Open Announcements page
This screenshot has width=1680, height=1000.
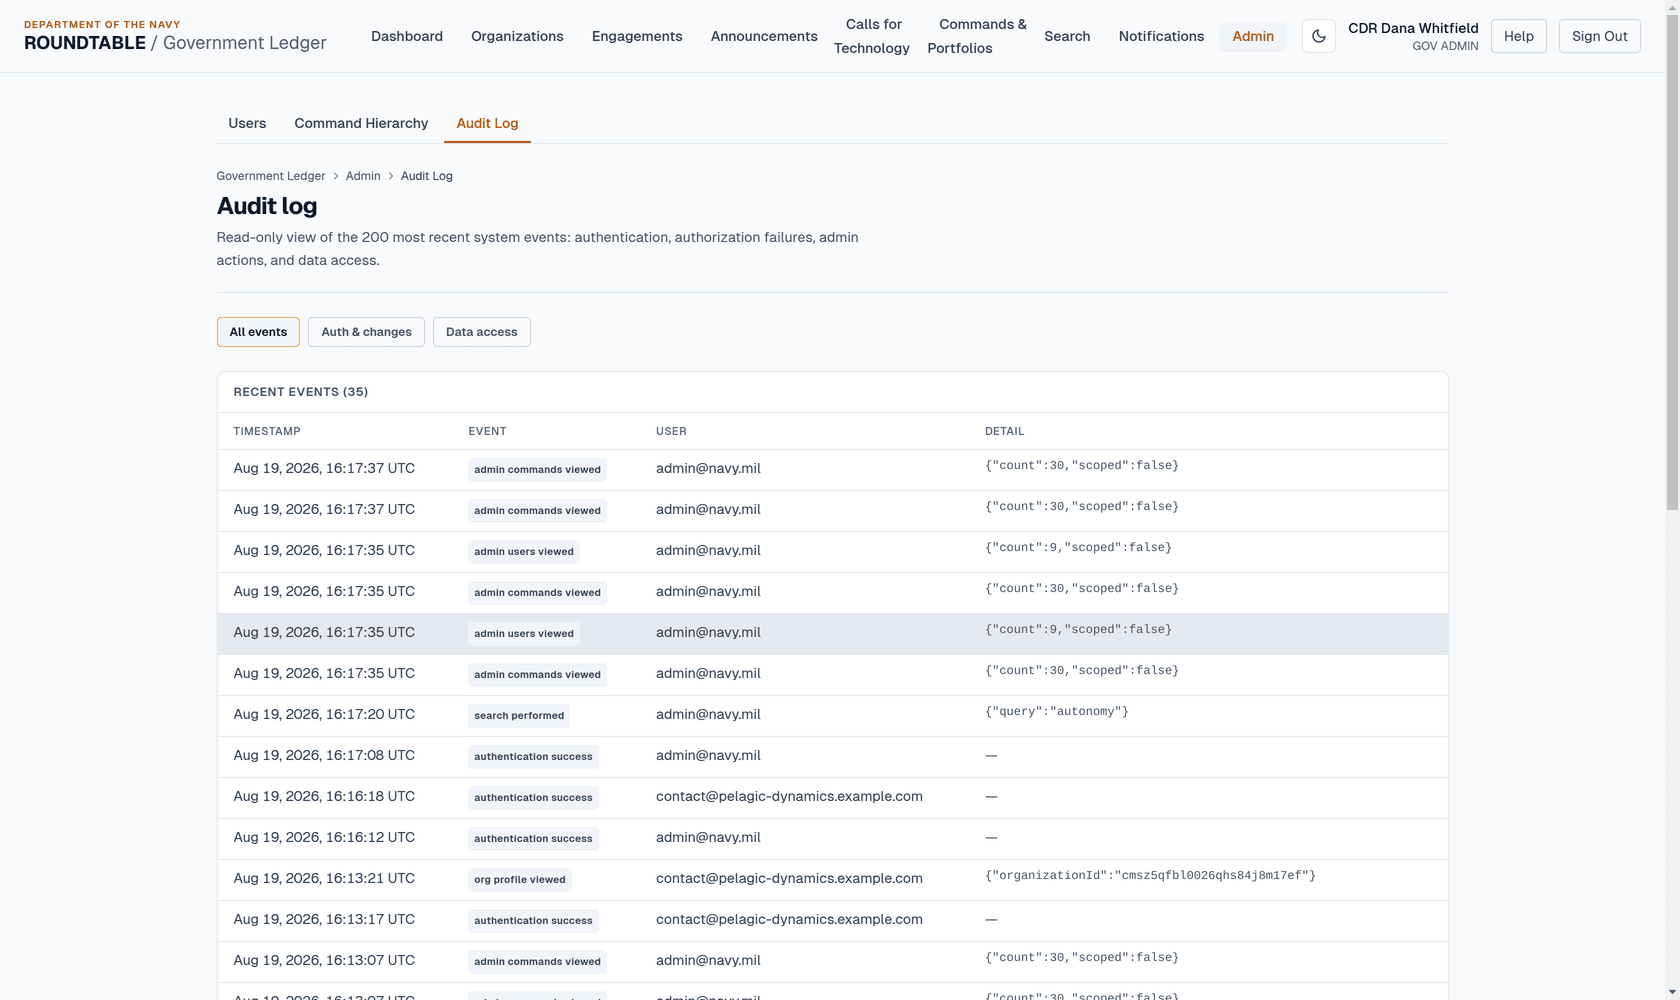pos(764,36)
